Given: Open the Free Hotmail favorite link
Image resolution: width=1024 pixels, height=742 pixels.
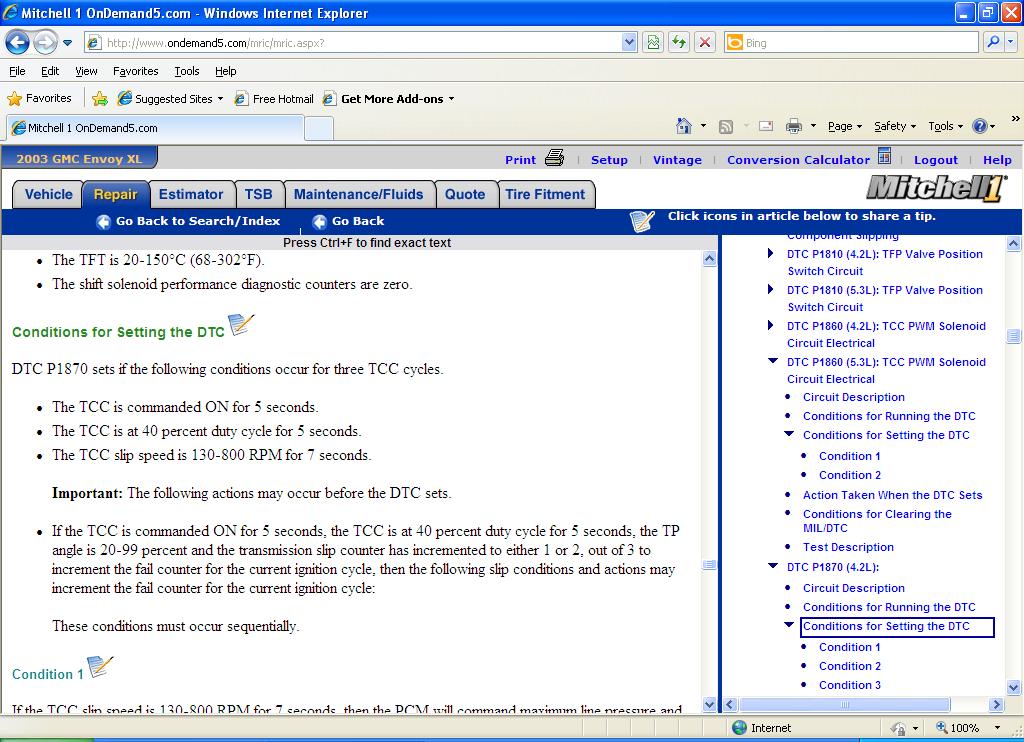Looking at the screenshot, I should pyautogui.click(x=274, y=99).
